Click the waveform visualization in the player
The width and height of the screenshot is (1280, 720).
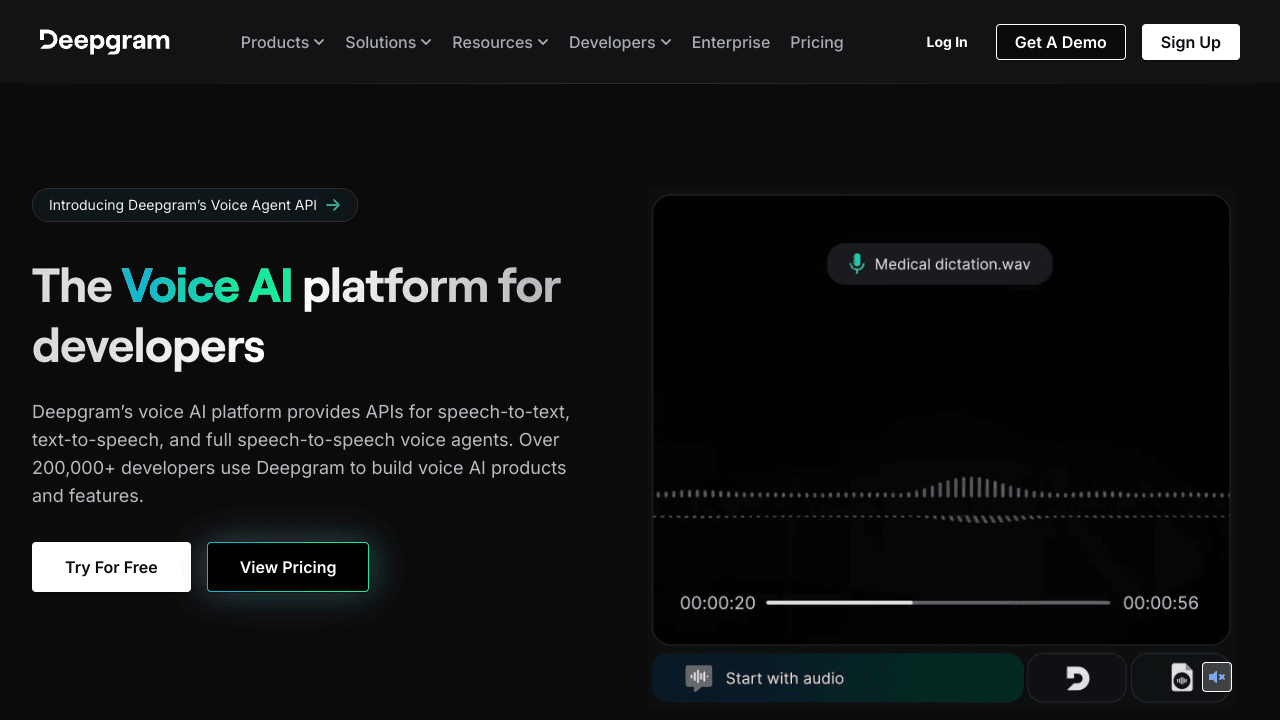[940, 495]
